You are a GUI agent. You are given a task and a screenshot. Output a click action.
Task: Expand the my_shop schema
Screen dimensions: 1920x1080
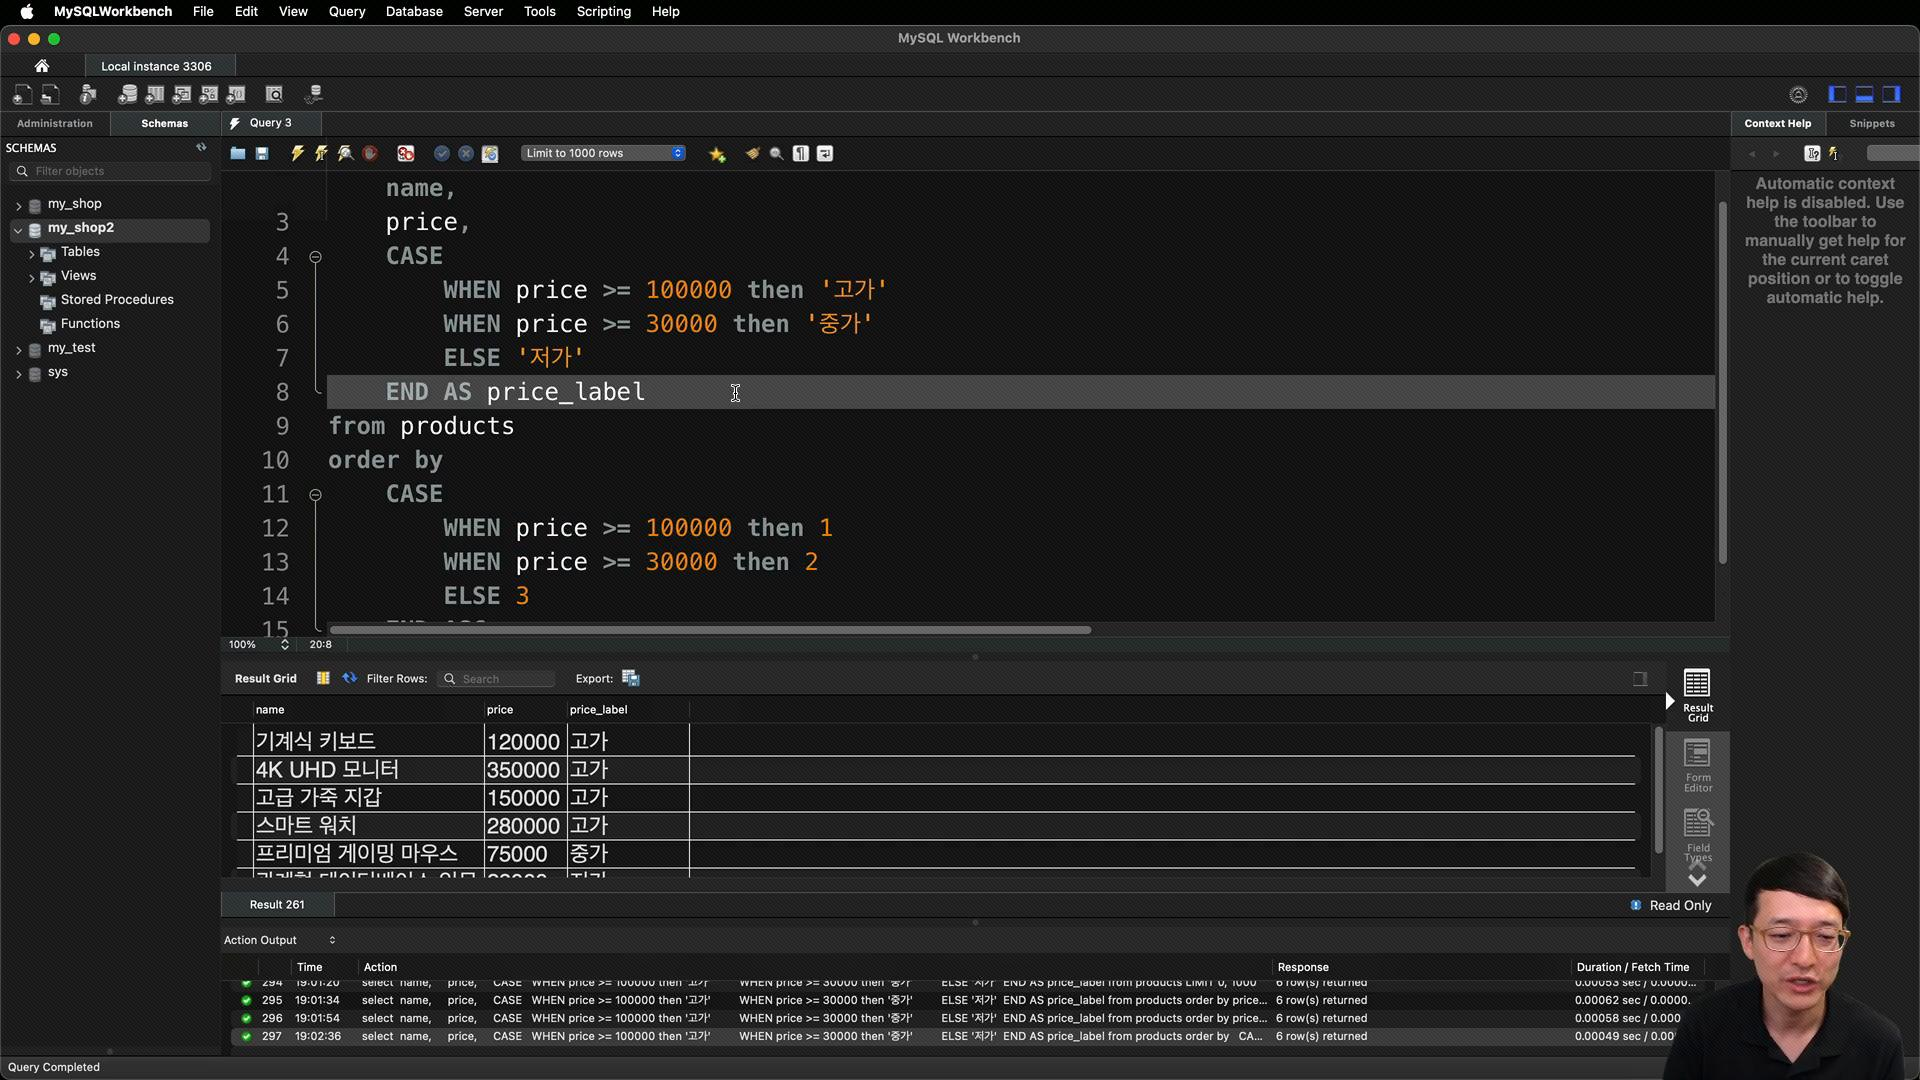(18, 205)
